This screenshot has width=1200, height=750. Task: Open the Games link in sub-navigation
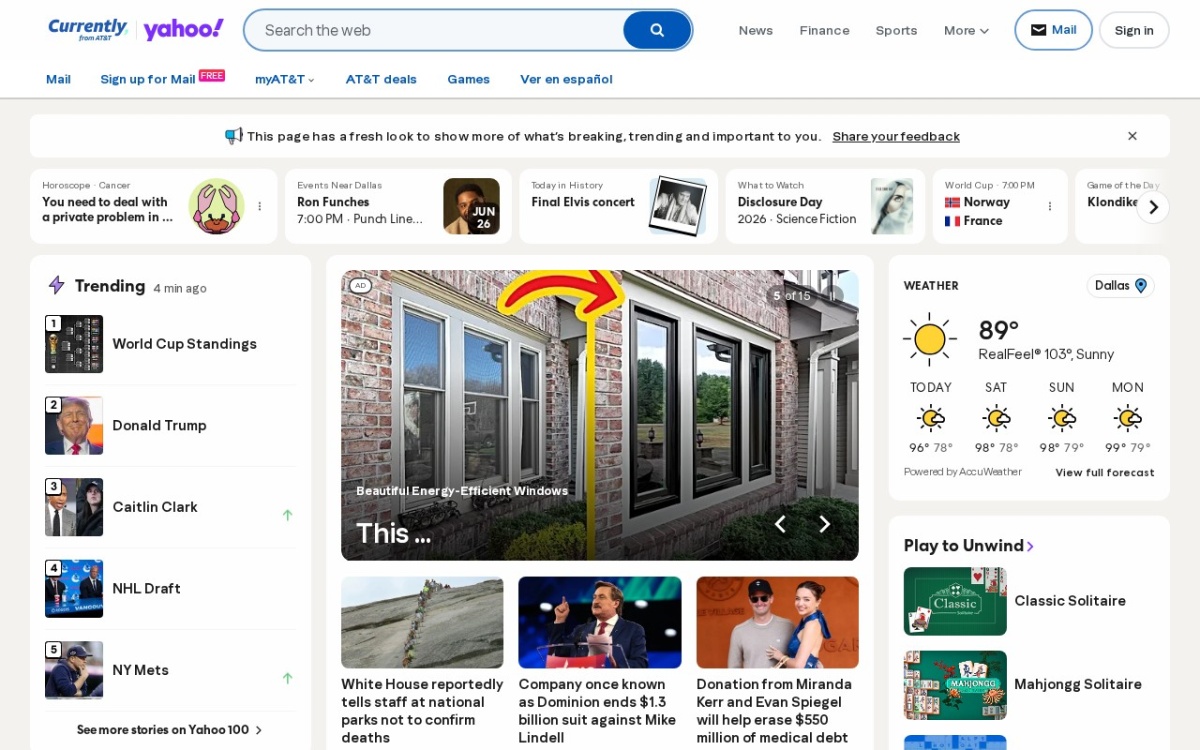(x=468, y=79)
